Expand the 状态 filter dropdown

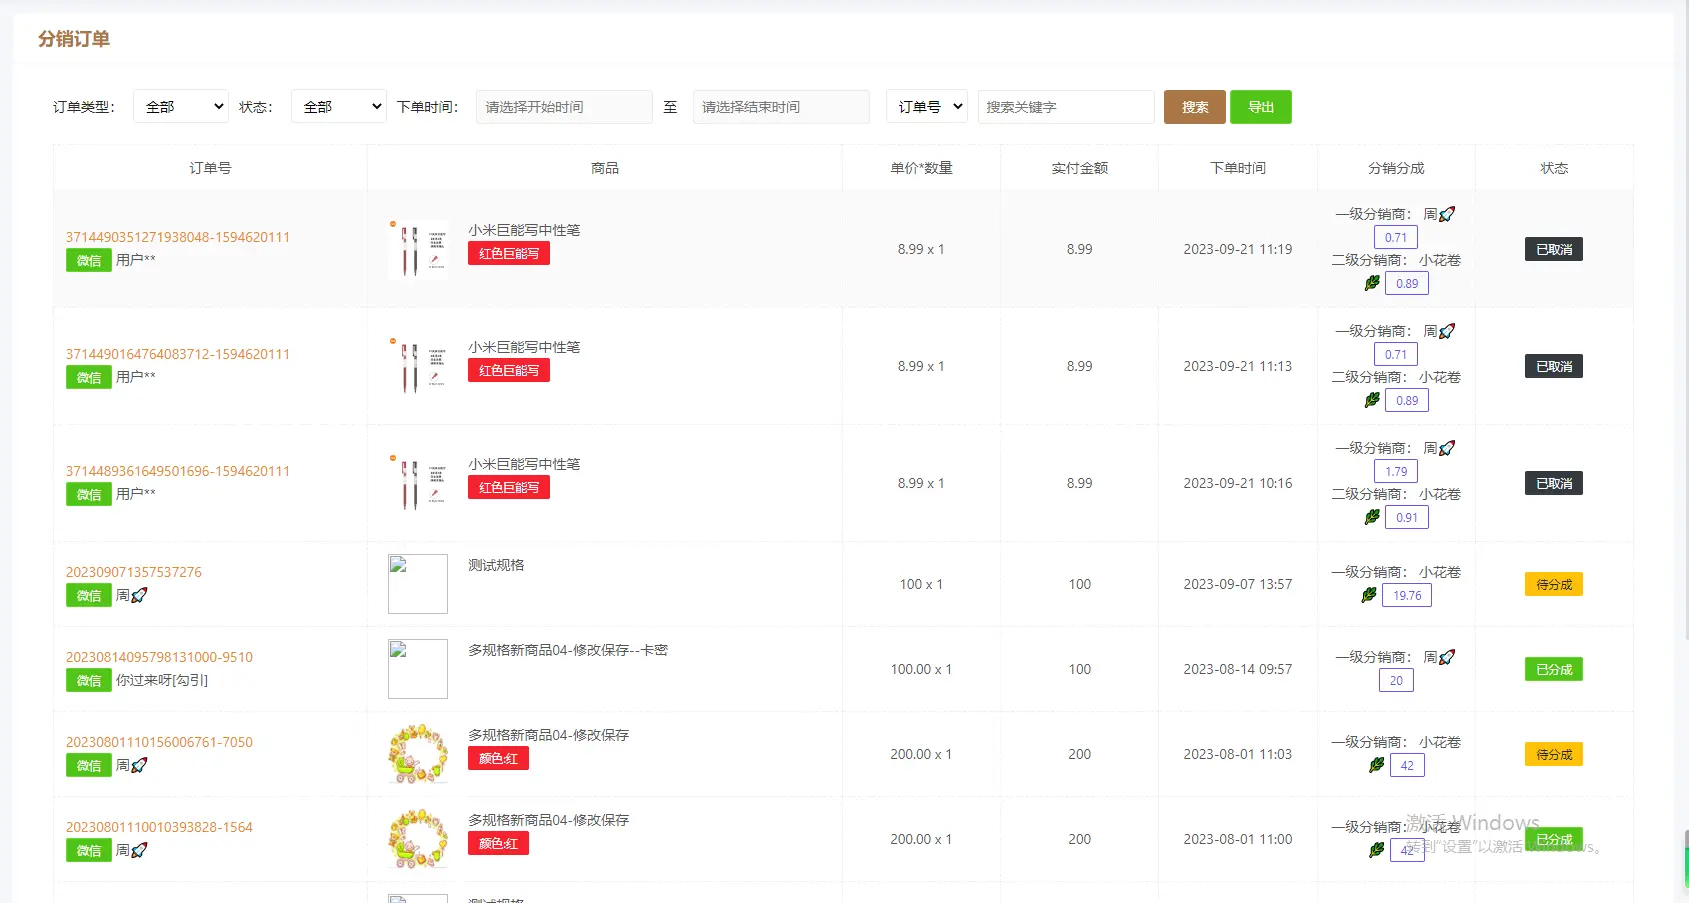(338, 107)
